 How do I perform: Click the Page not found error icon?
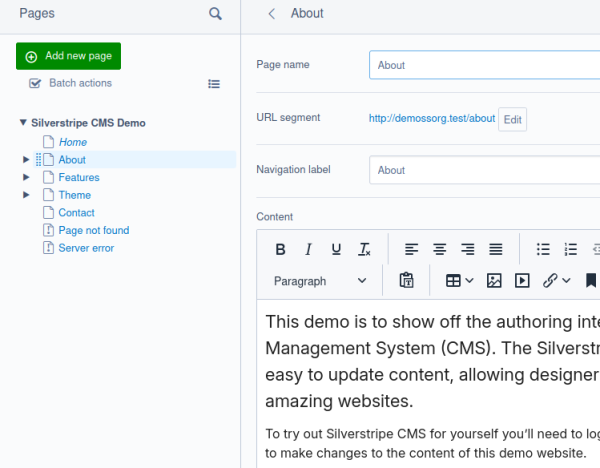click(x=48, y=230)
